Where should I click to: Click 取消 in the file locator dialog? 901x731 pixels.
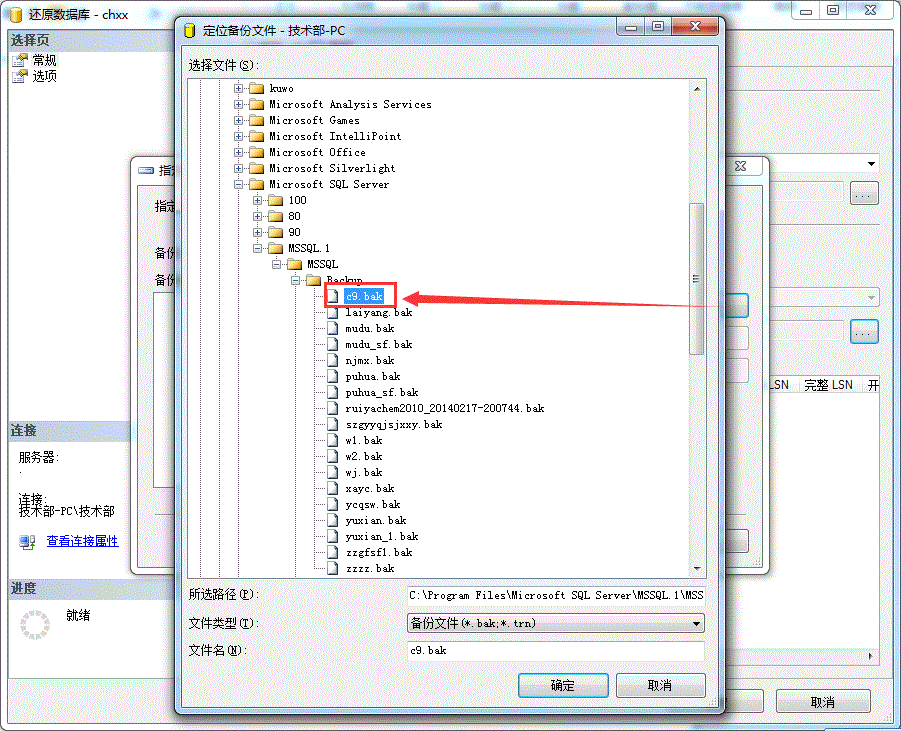660,685
